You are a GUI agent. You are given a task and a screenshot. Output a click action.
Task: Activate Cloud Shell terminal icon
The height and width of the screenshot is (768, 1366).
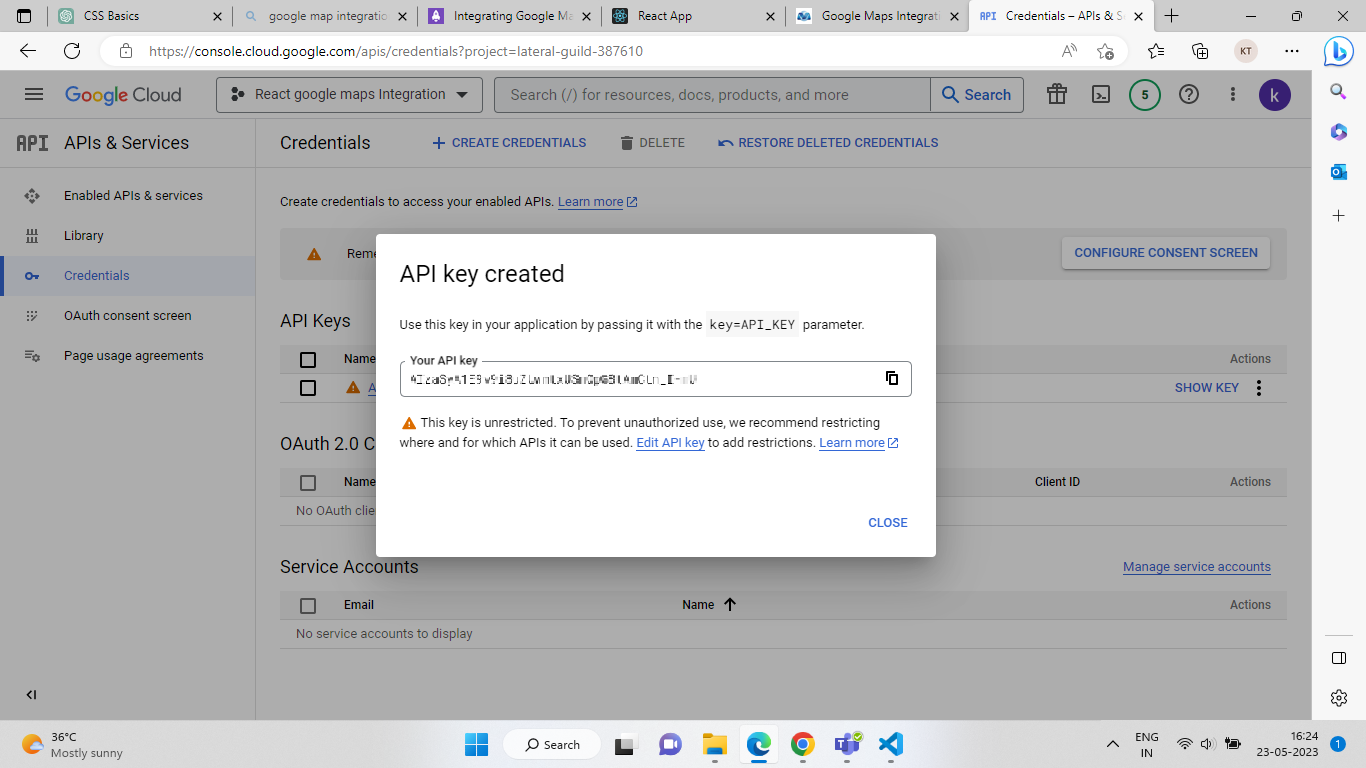(x=1100, y=95)
